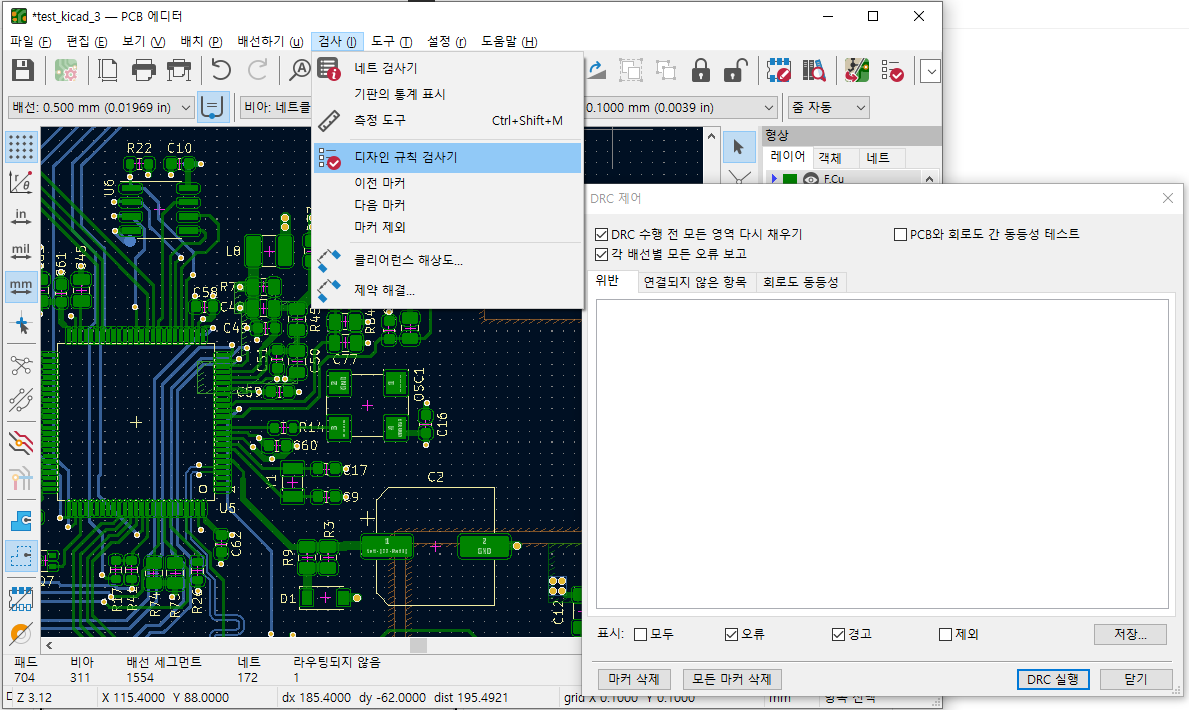Click the Find magnifier icon
Viewport: 1189px width, 710px height.
coord(300,71)
